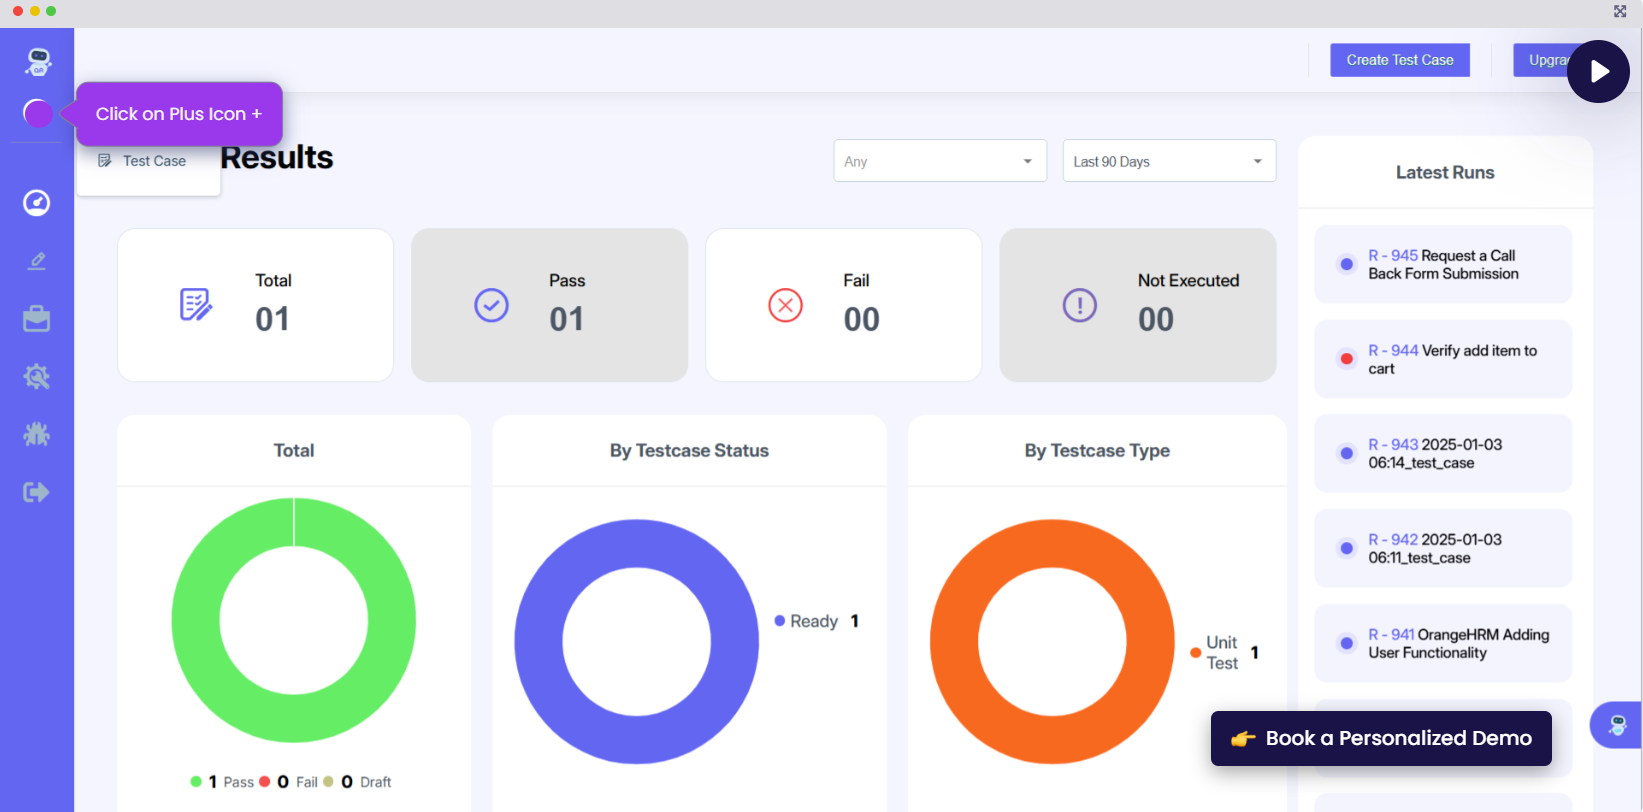This screenshot has height=812, width=1643.
Task: Select the pencil edit icon in sidebar
Action: [x=37, y=261]
